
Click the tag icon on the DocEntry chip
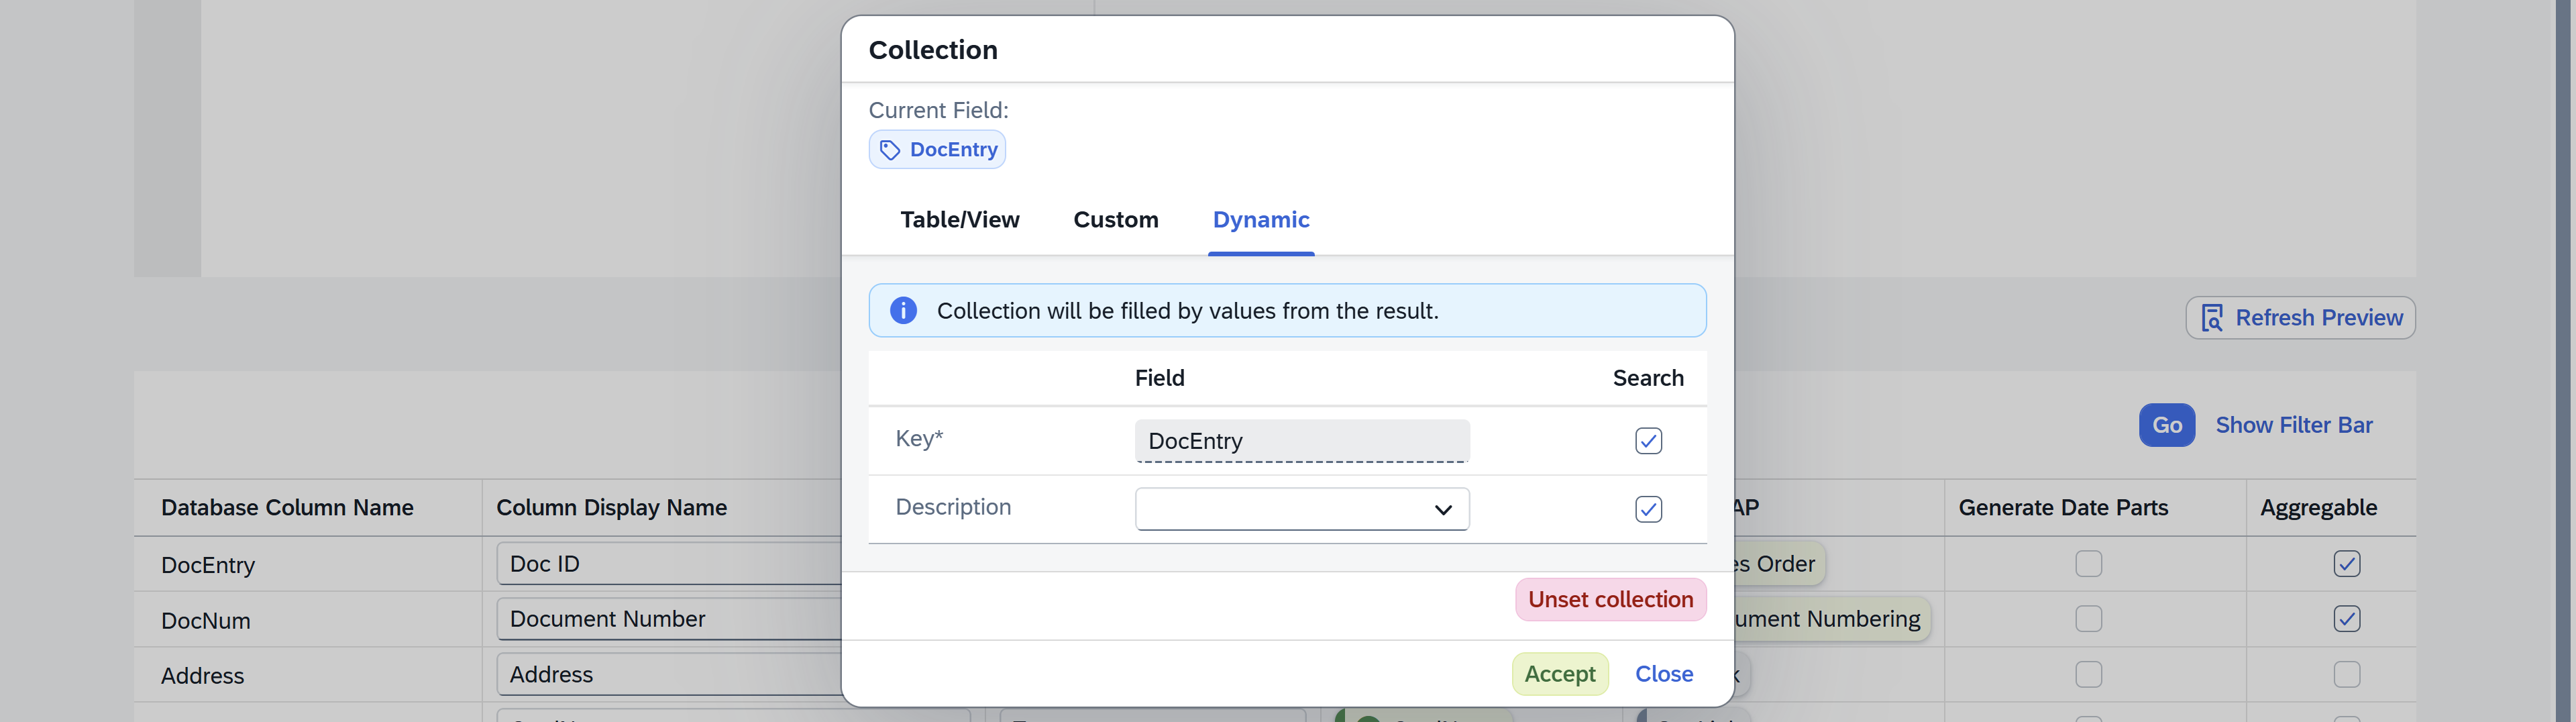[891, 150]
